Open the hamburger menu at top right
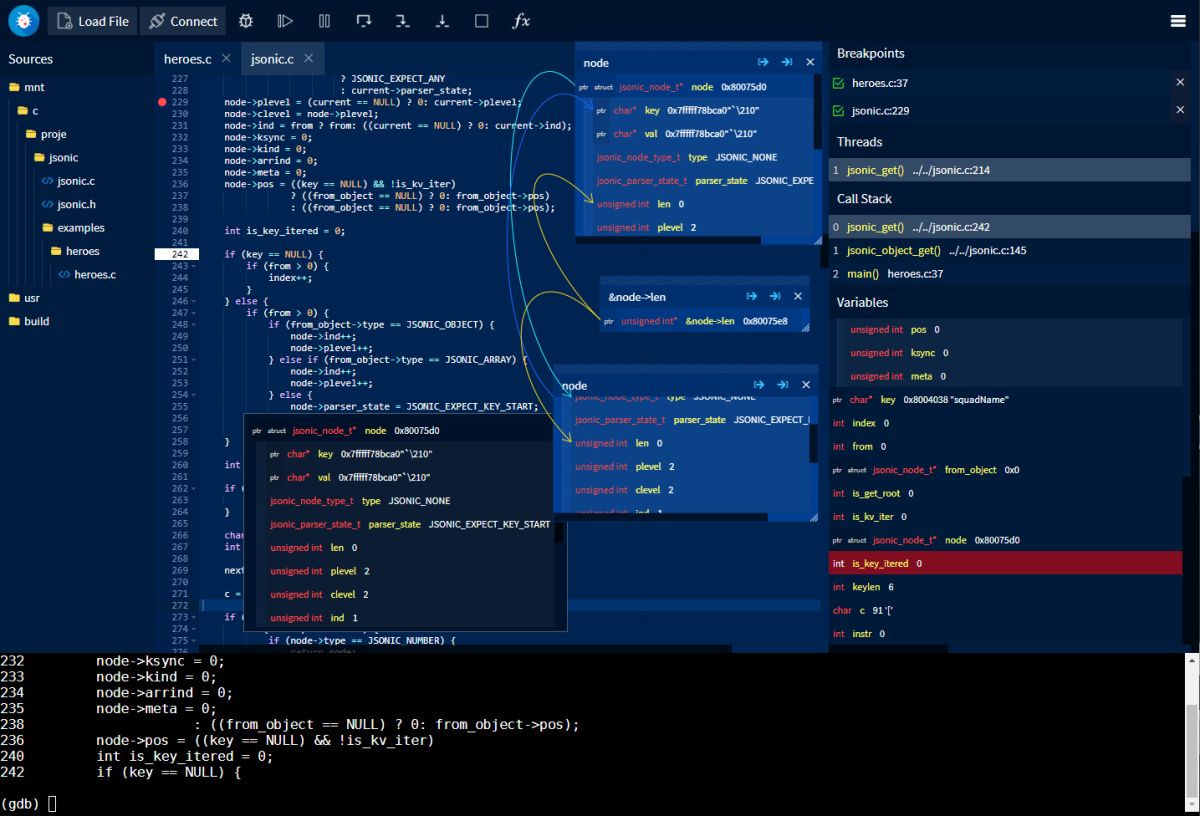This screenshot has width=1200, height=816. (1178, 21)
